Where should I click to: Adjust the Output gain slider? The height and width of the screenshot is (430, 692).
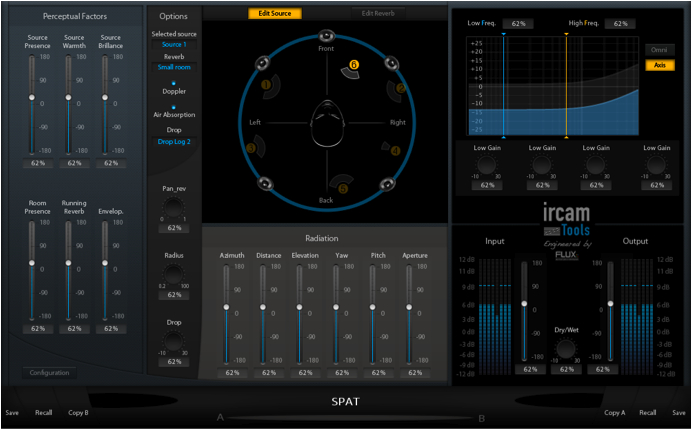(x=610, y=311)
